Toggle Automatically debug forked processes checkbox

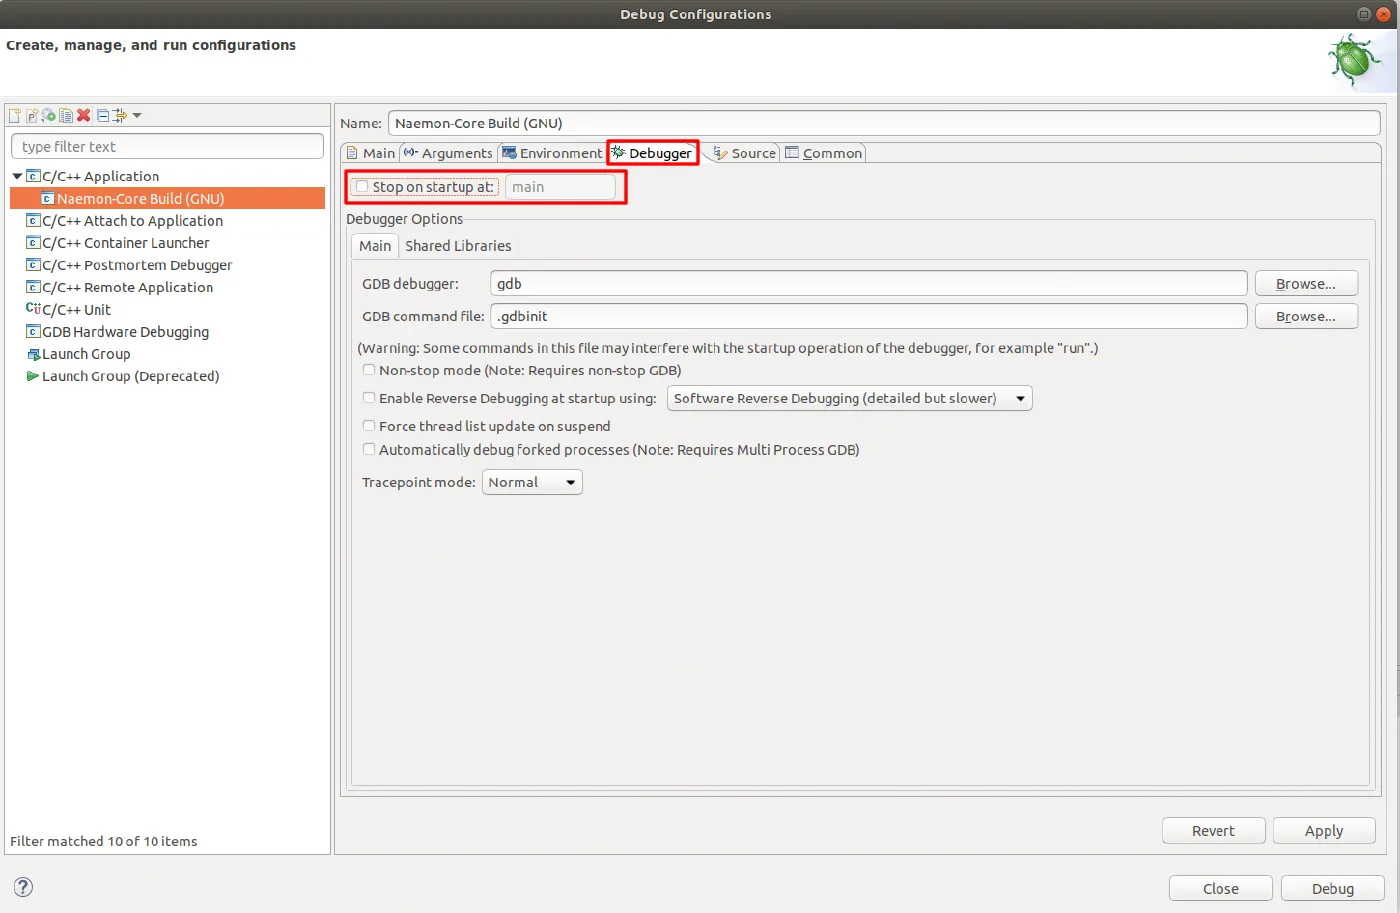coord(369,450)
